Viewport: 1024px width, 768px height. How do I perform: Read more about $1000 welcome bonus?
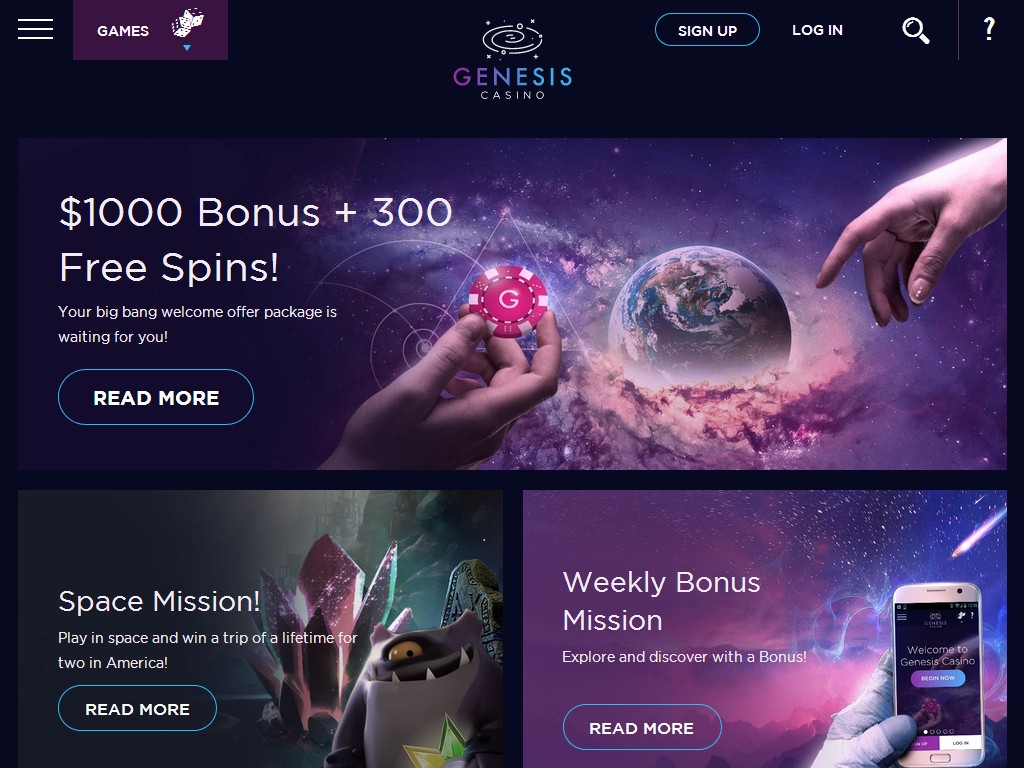[x=155, y=397]
